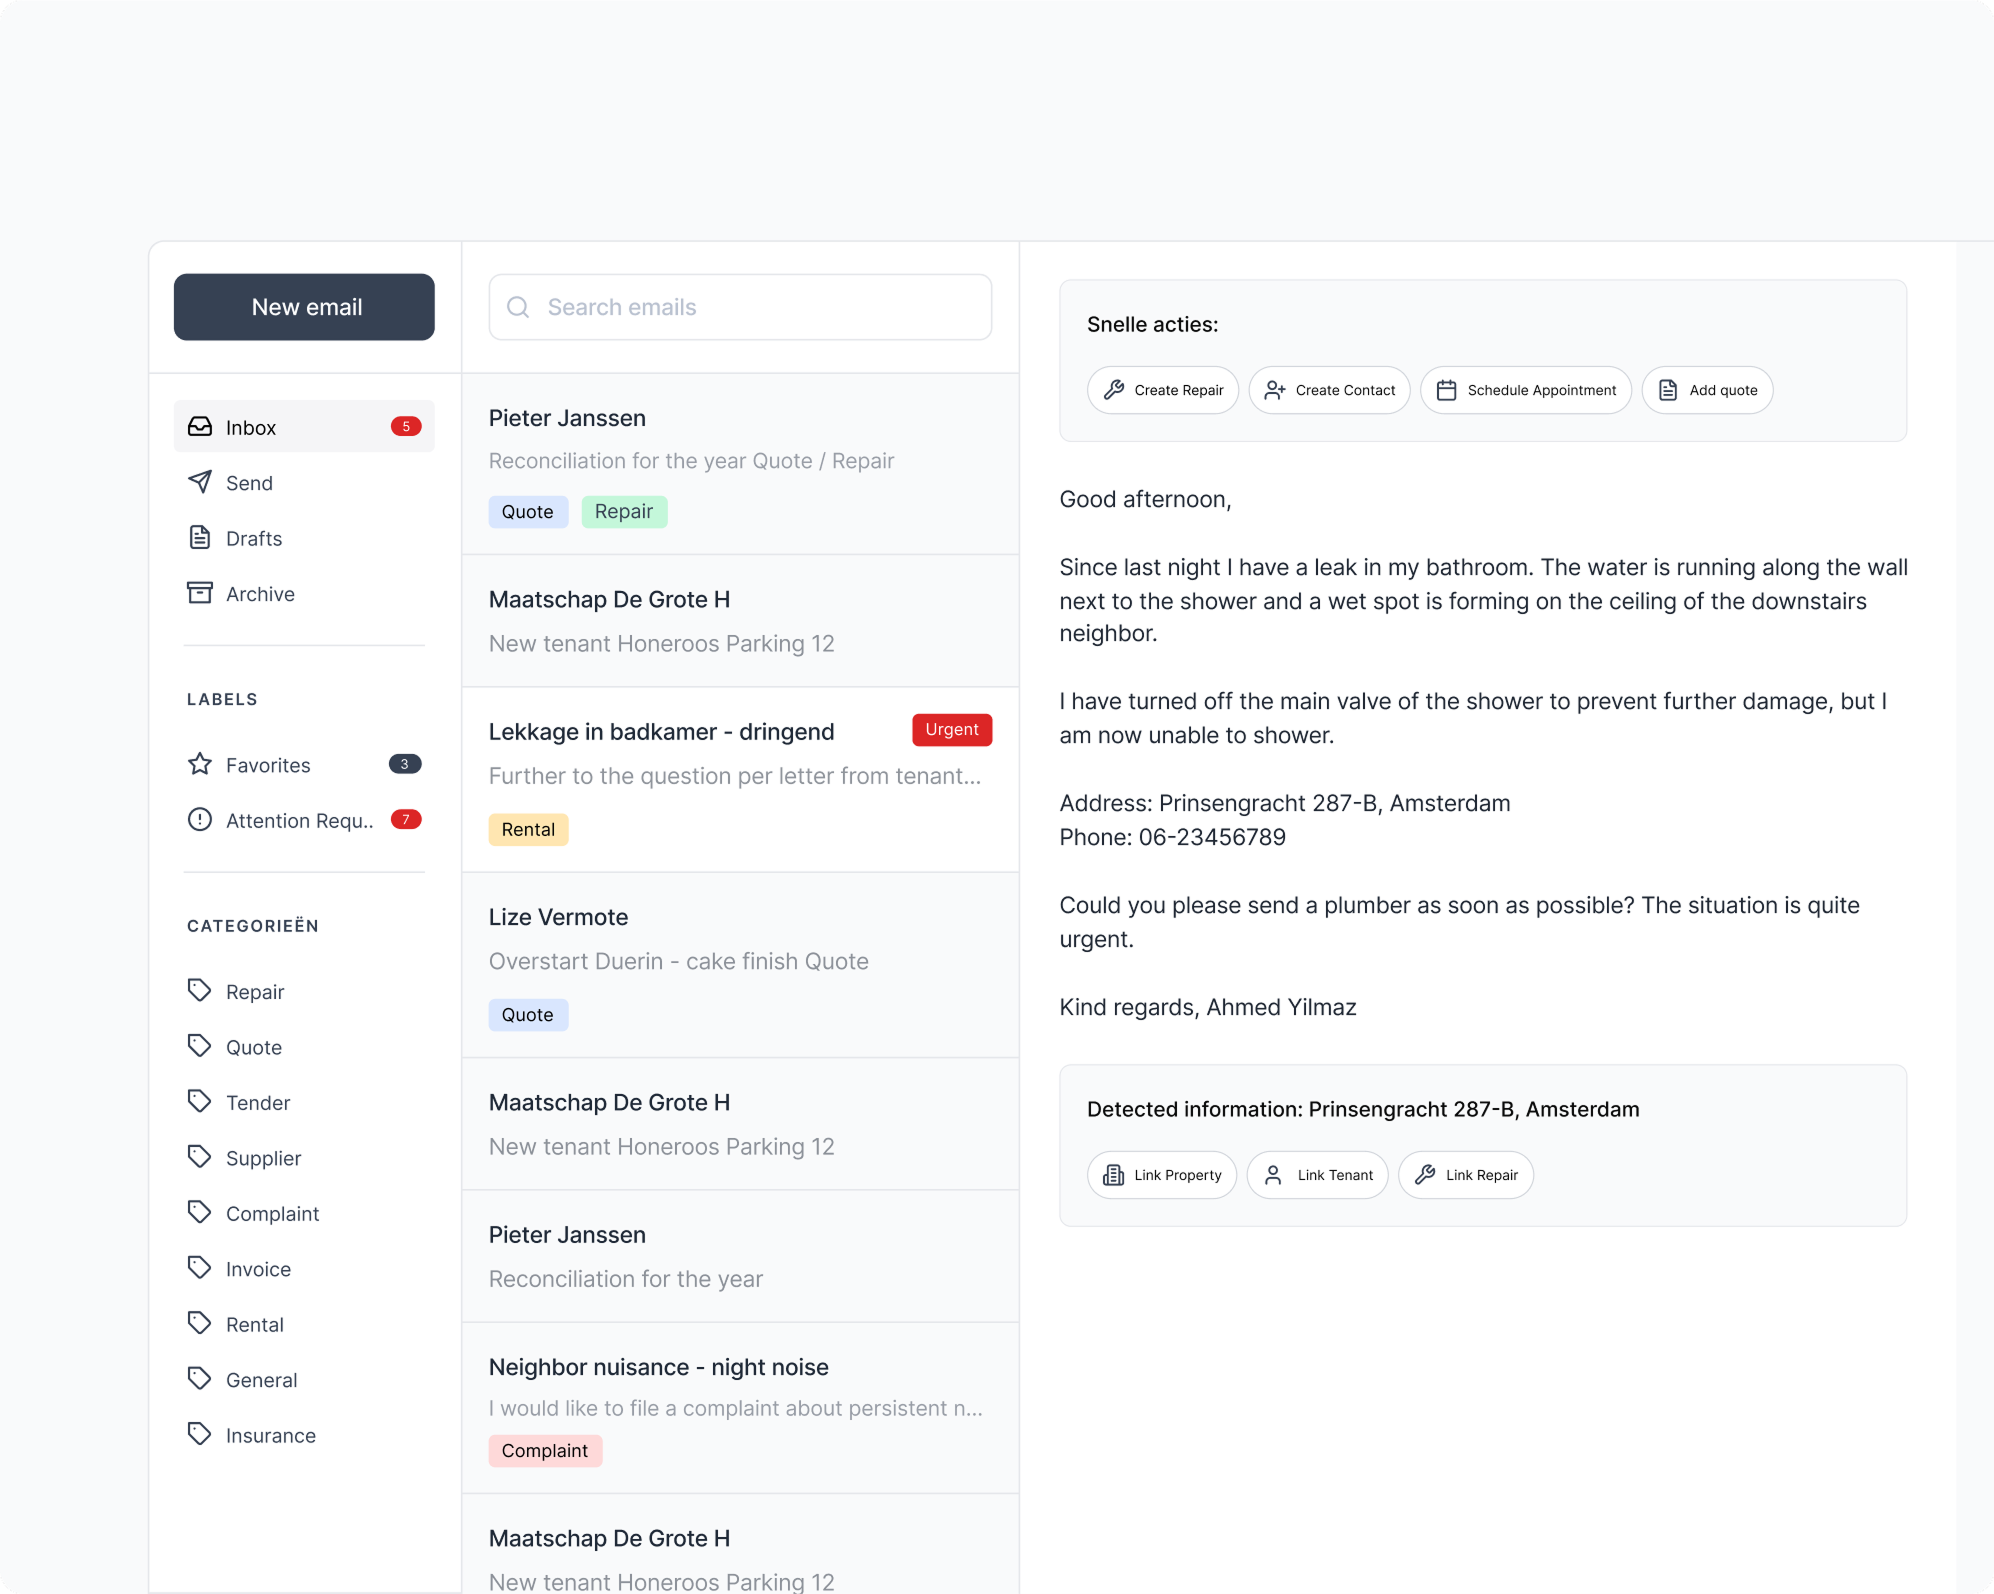The width and height of the screenshot is (1994, 1594).
Task: Compose with the New email button
Action: pos(304,307)
